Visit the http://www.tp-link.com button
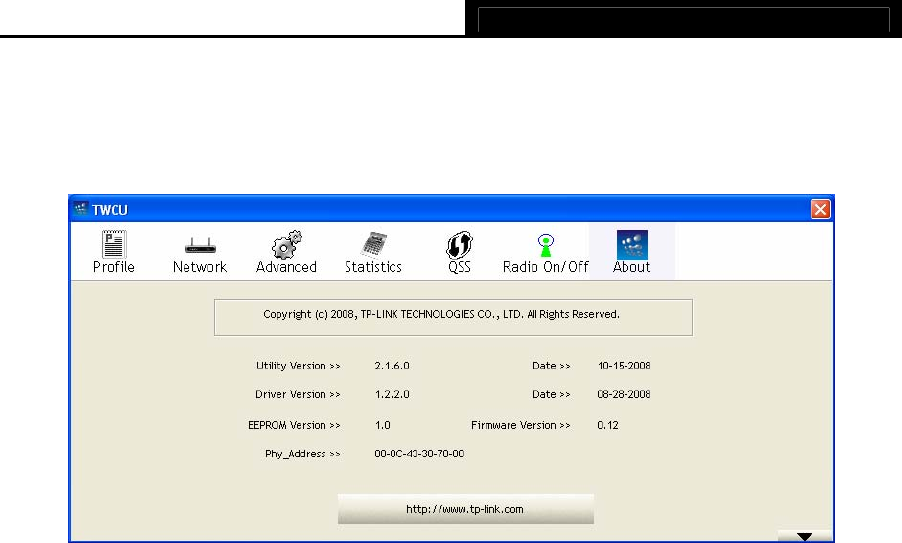This screenshot has width=902, height=543. [465, 509]
